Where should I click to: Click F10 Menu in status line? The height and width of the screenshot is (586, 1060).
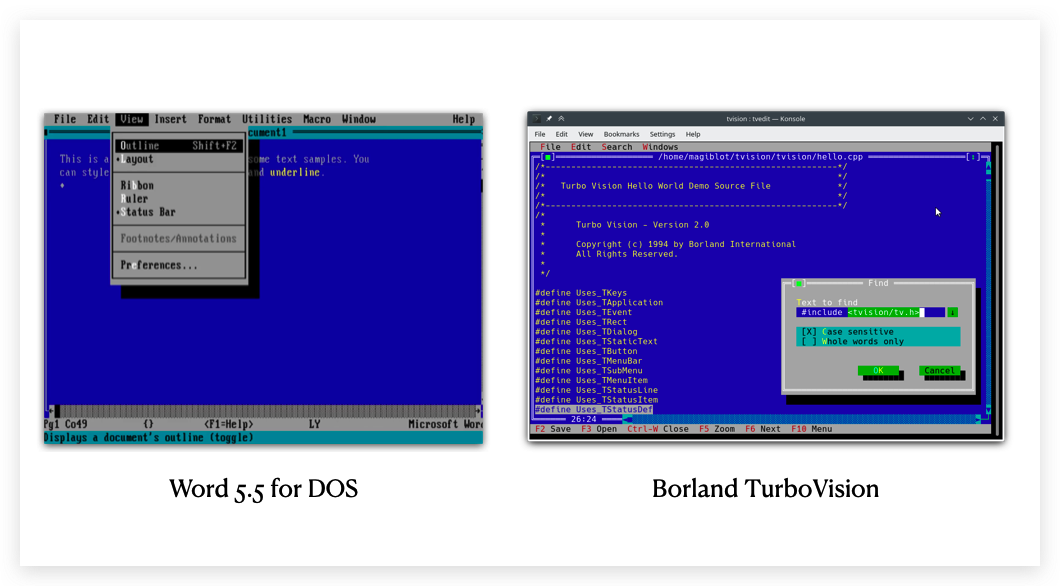[811, 429]
